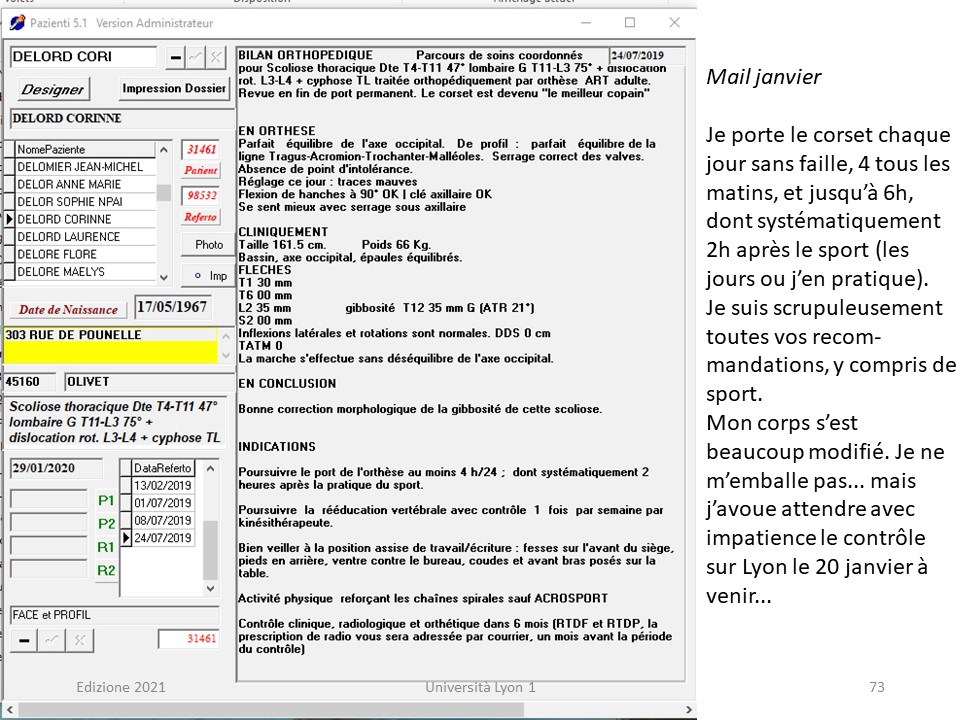Screen dimensions: 960x720
Task: Click the patient list scrollbar thumb
Action: 163,192
